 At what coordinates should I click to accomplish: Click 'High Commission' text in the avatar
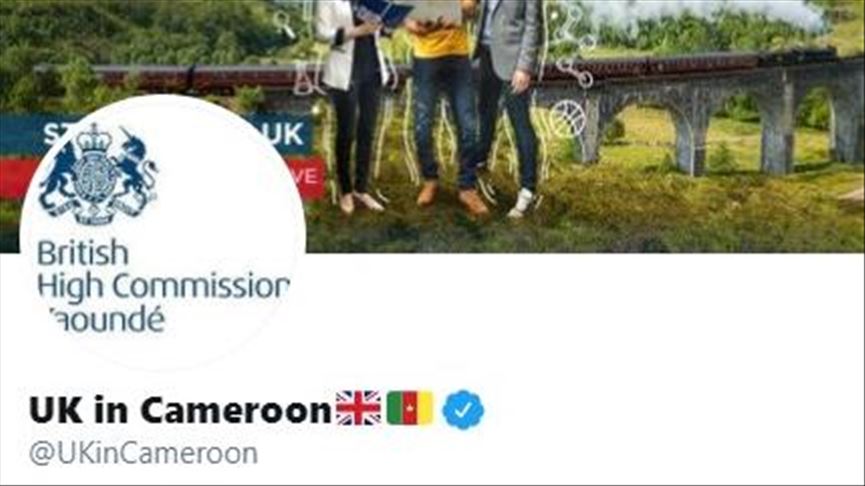coord(164,287)
